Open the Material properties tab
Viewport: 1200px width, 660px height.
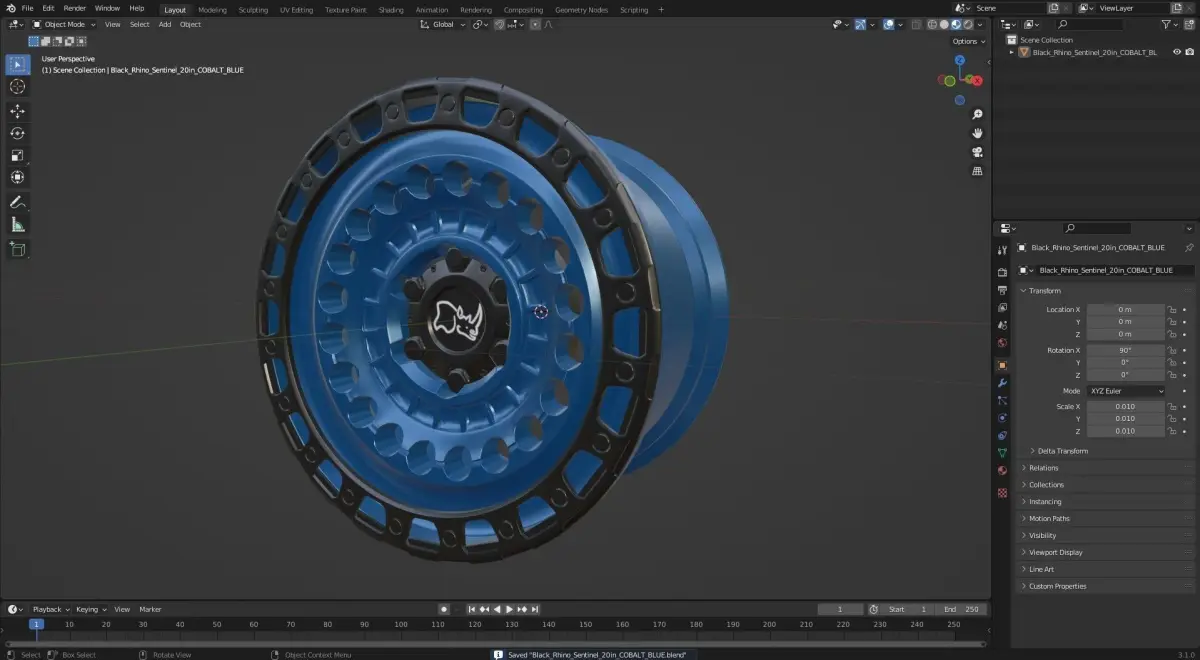tap(1002, 471)
